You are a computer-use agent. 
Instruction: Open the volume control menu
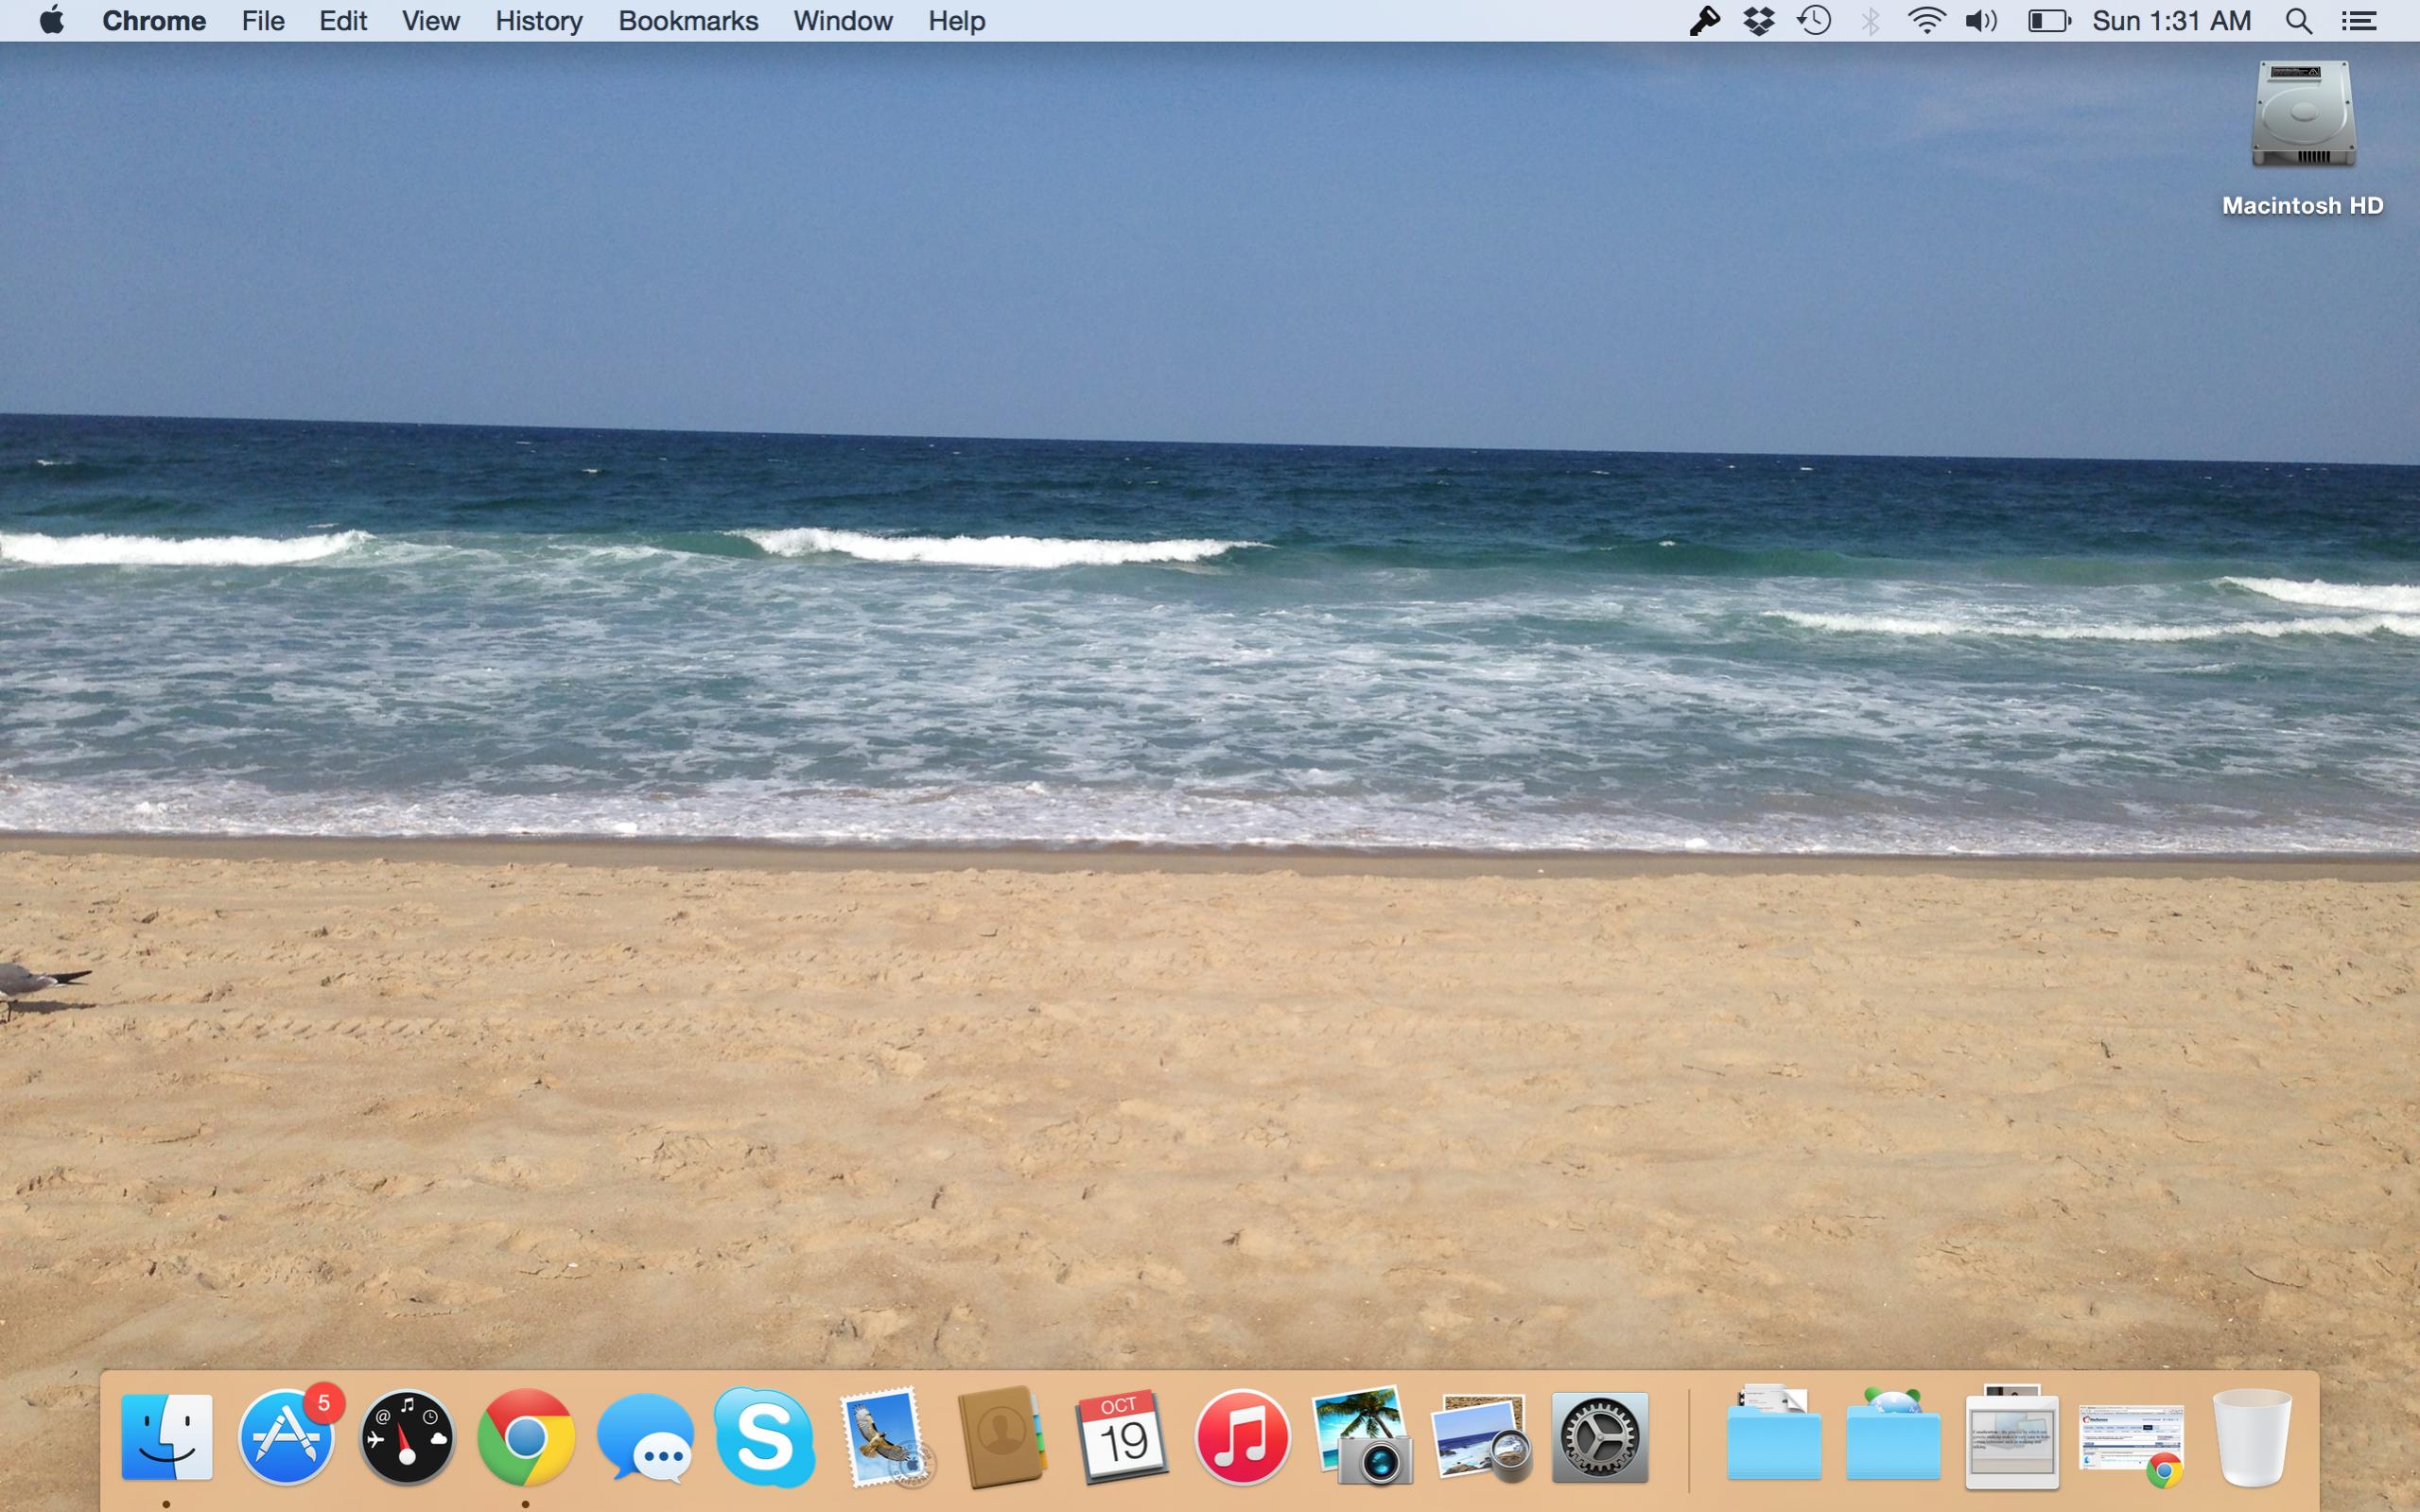coord(1980,21)
